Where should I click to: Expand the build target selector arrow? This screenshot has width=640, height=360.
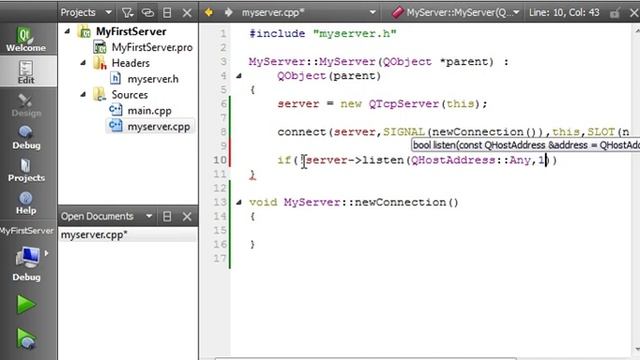(47, 253)
